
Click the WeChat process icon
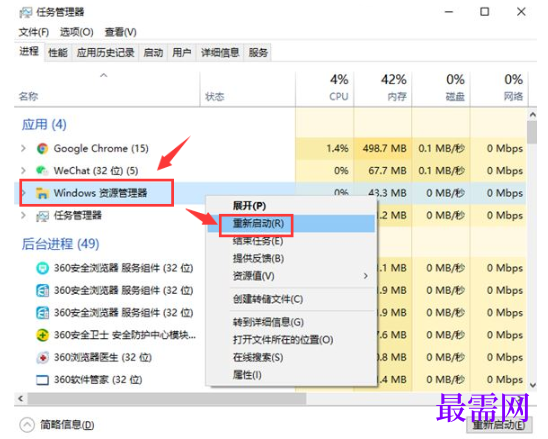(x=42, y=171)
